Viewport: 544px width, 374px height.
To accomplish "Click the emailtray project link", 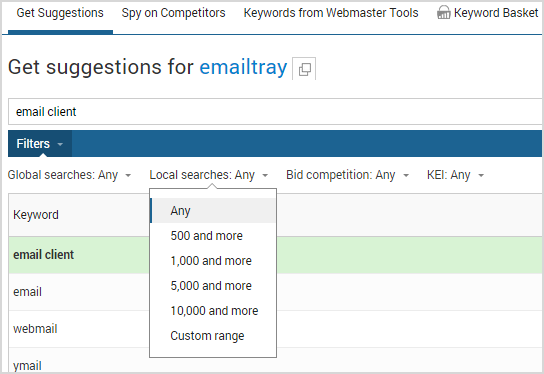I will pos(243,67).
